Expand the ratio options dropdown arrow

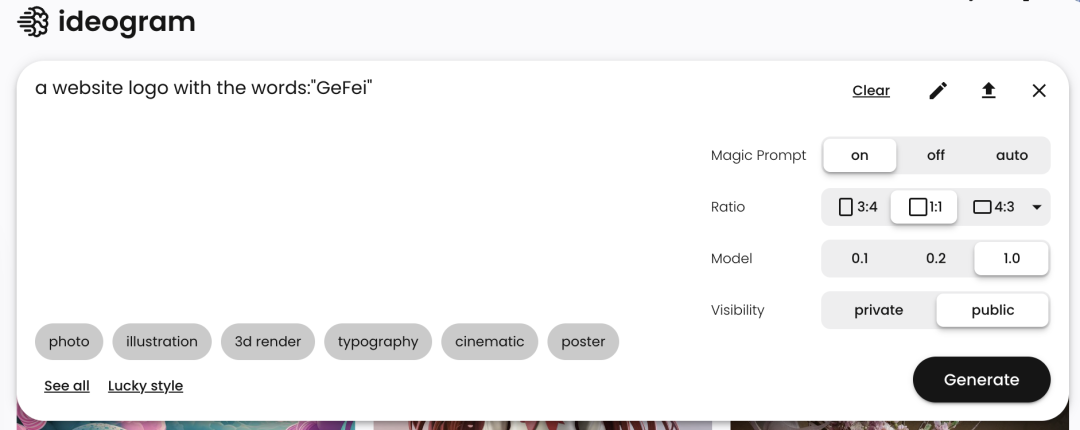1036,207
